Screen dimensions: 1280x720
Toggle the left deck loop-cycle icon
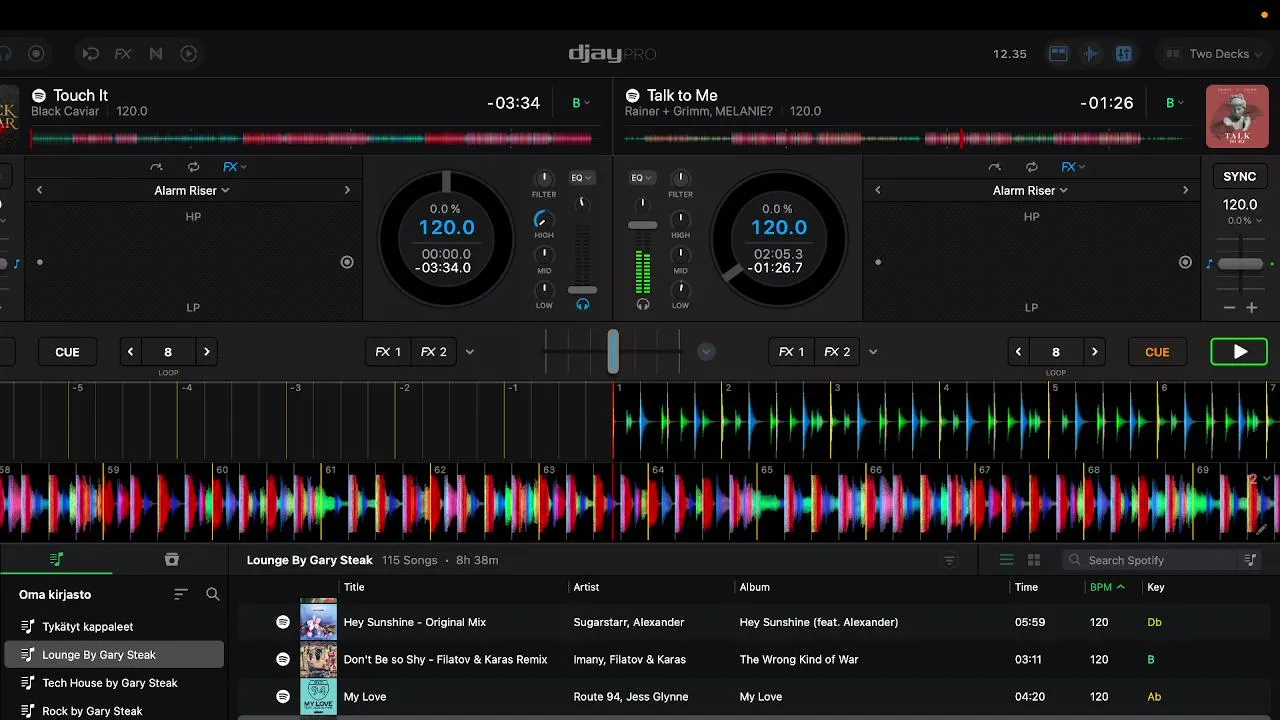click(x=193, y=167)
